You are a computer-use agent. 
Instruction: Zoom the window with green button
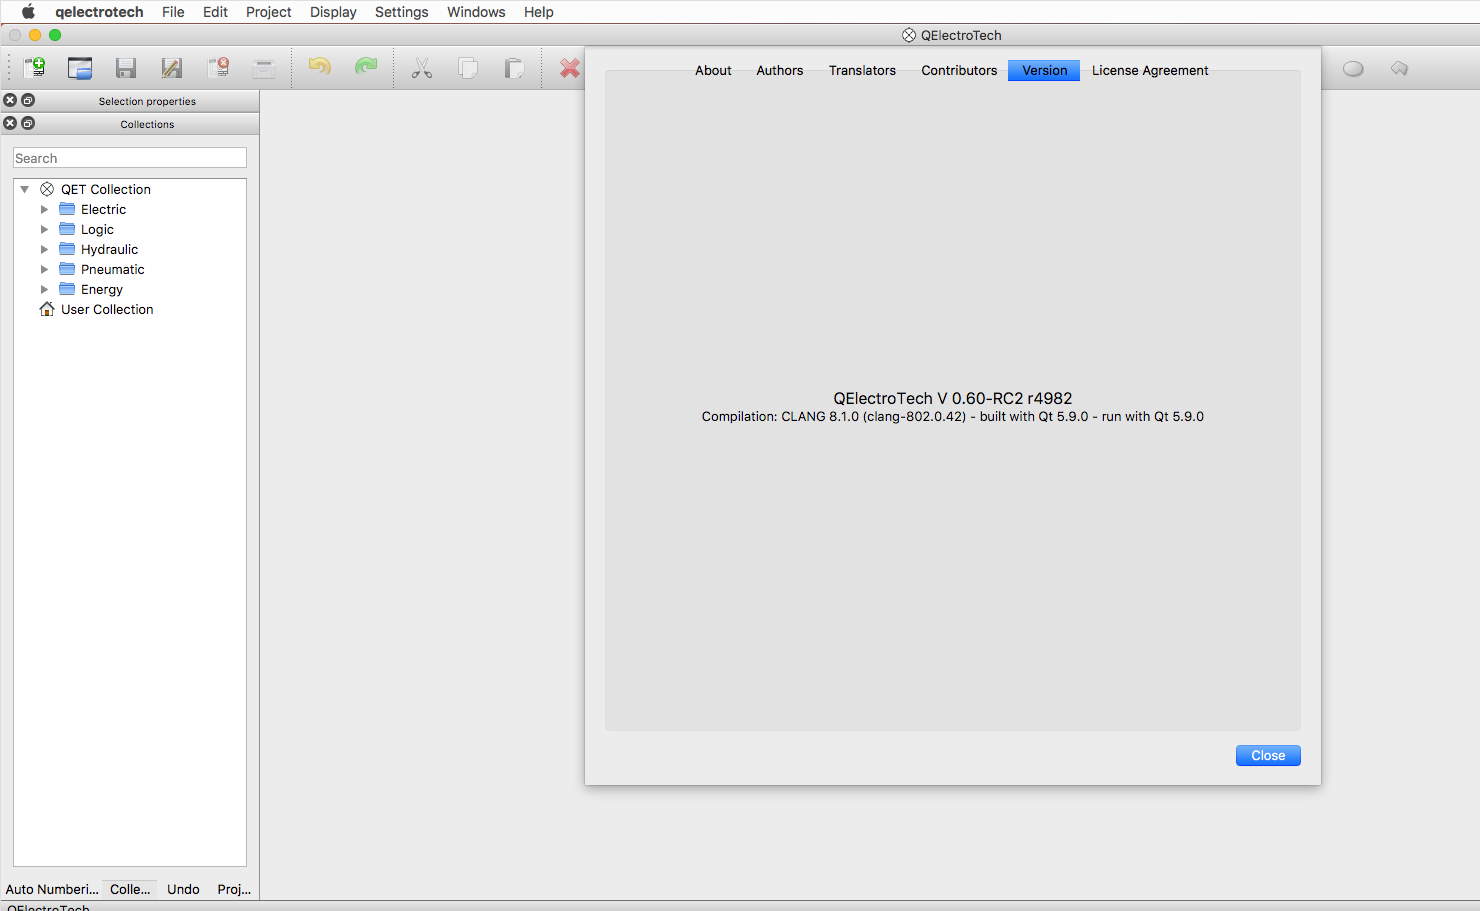[x=55, y=35]
